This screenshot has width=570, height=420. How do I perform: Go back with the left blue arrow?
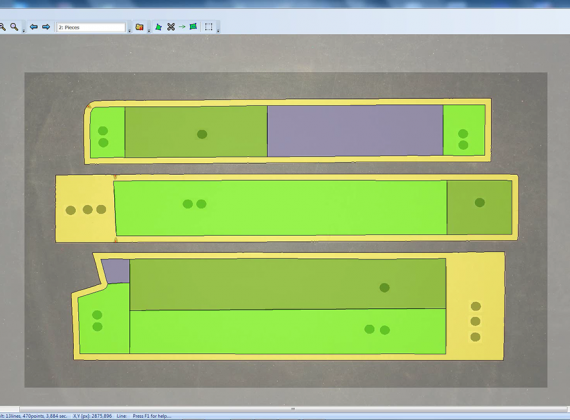[x=34, y=27]
